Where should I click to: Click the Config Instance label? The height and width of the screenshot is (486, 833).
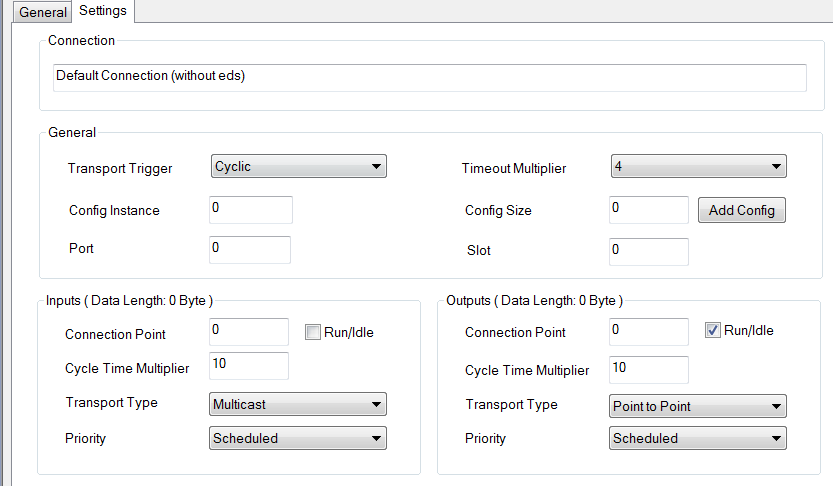114,210
